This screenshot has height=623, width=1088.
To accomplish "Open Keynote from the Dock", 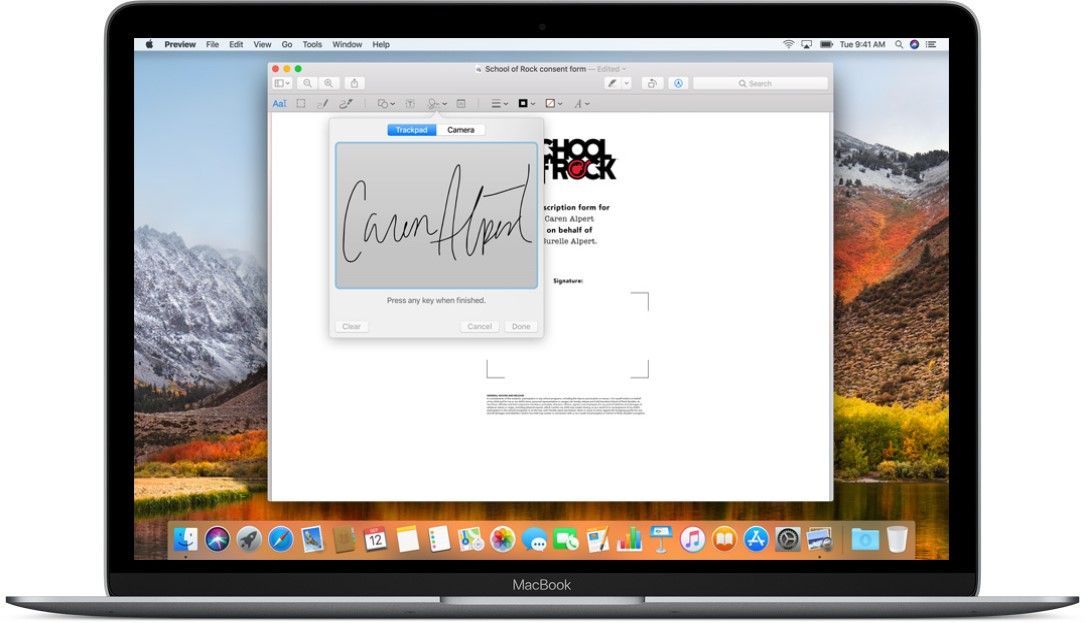I will [x=661, y=538].
